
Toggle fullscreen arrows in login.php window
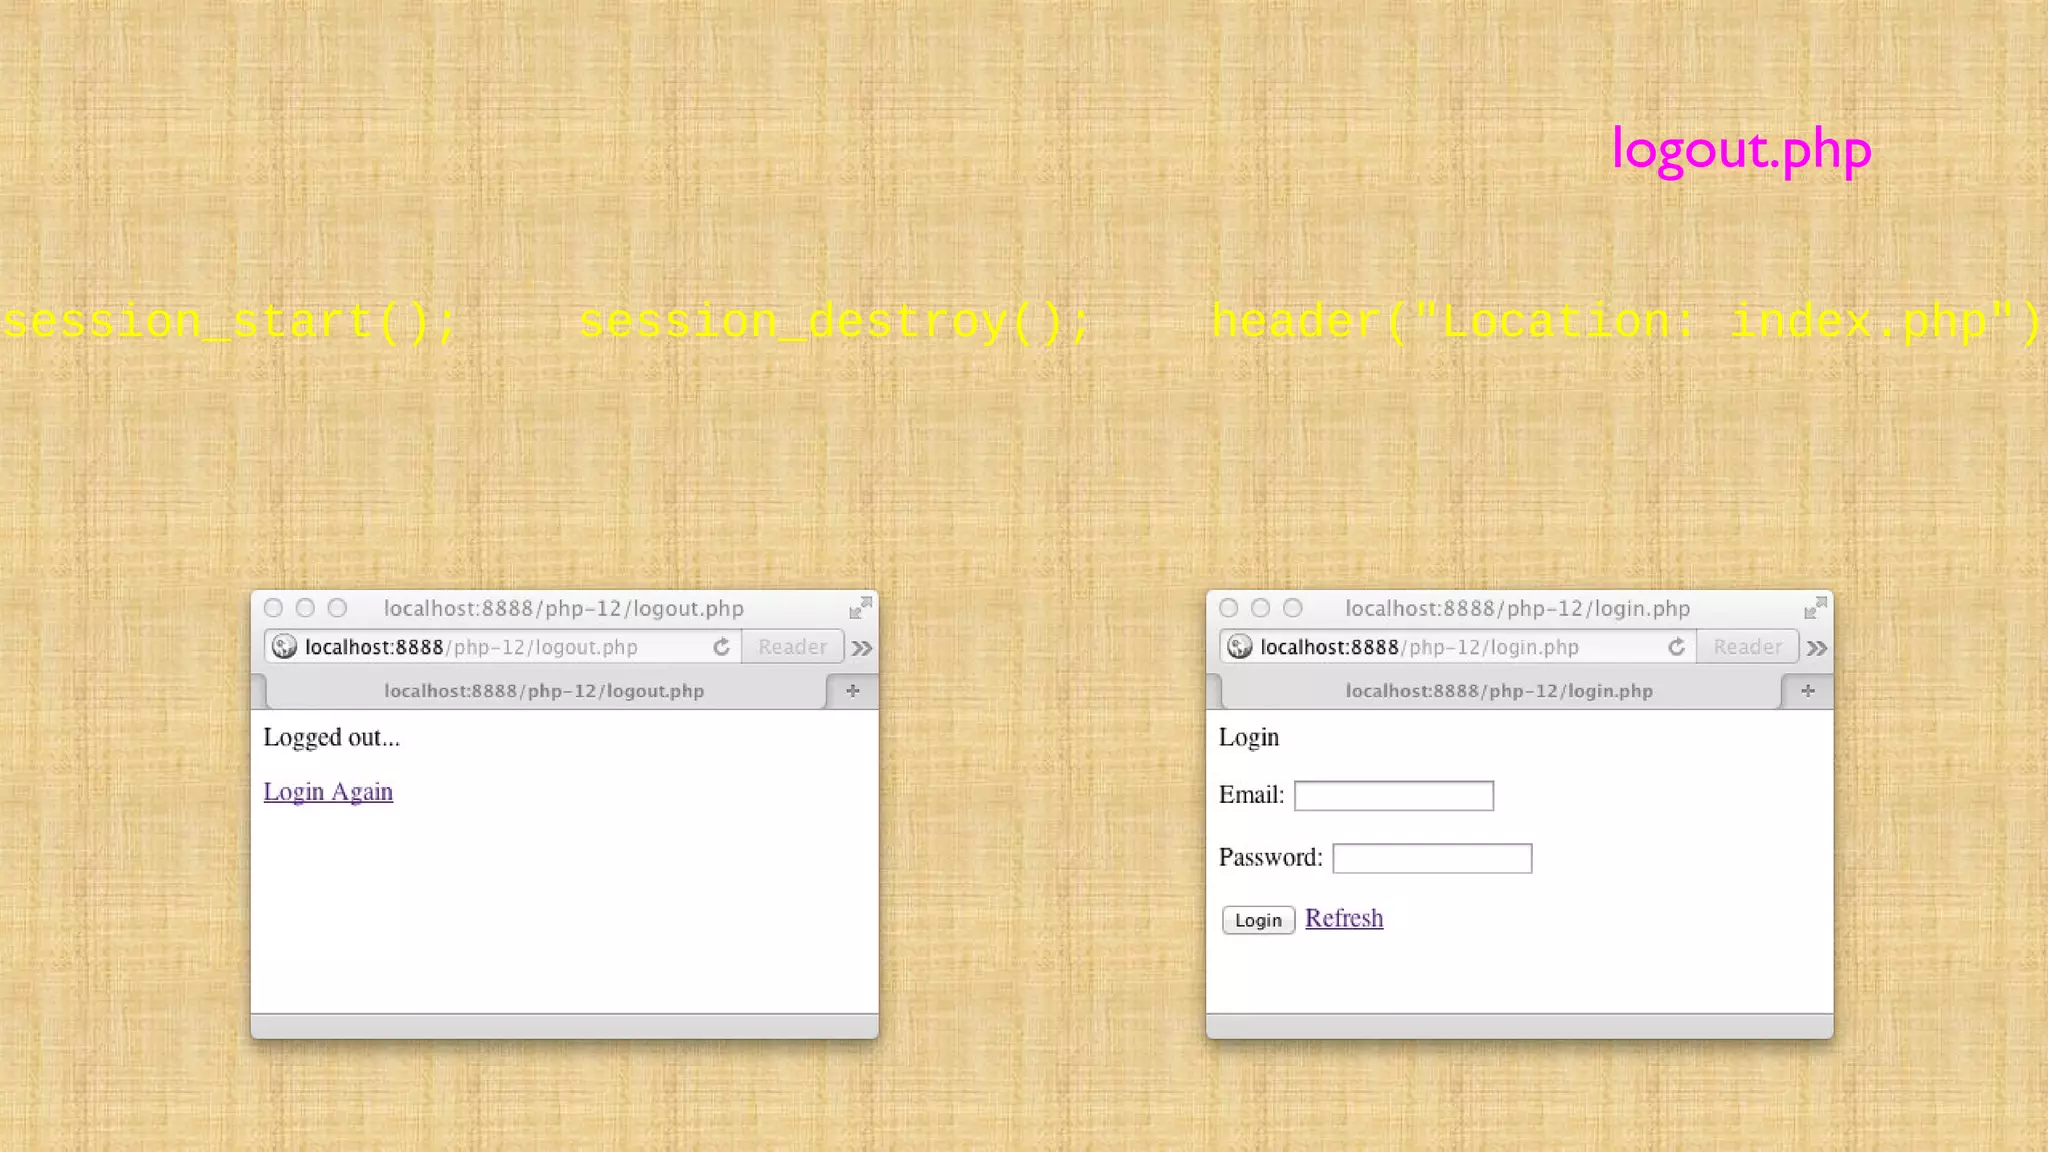click(1815, 607)
